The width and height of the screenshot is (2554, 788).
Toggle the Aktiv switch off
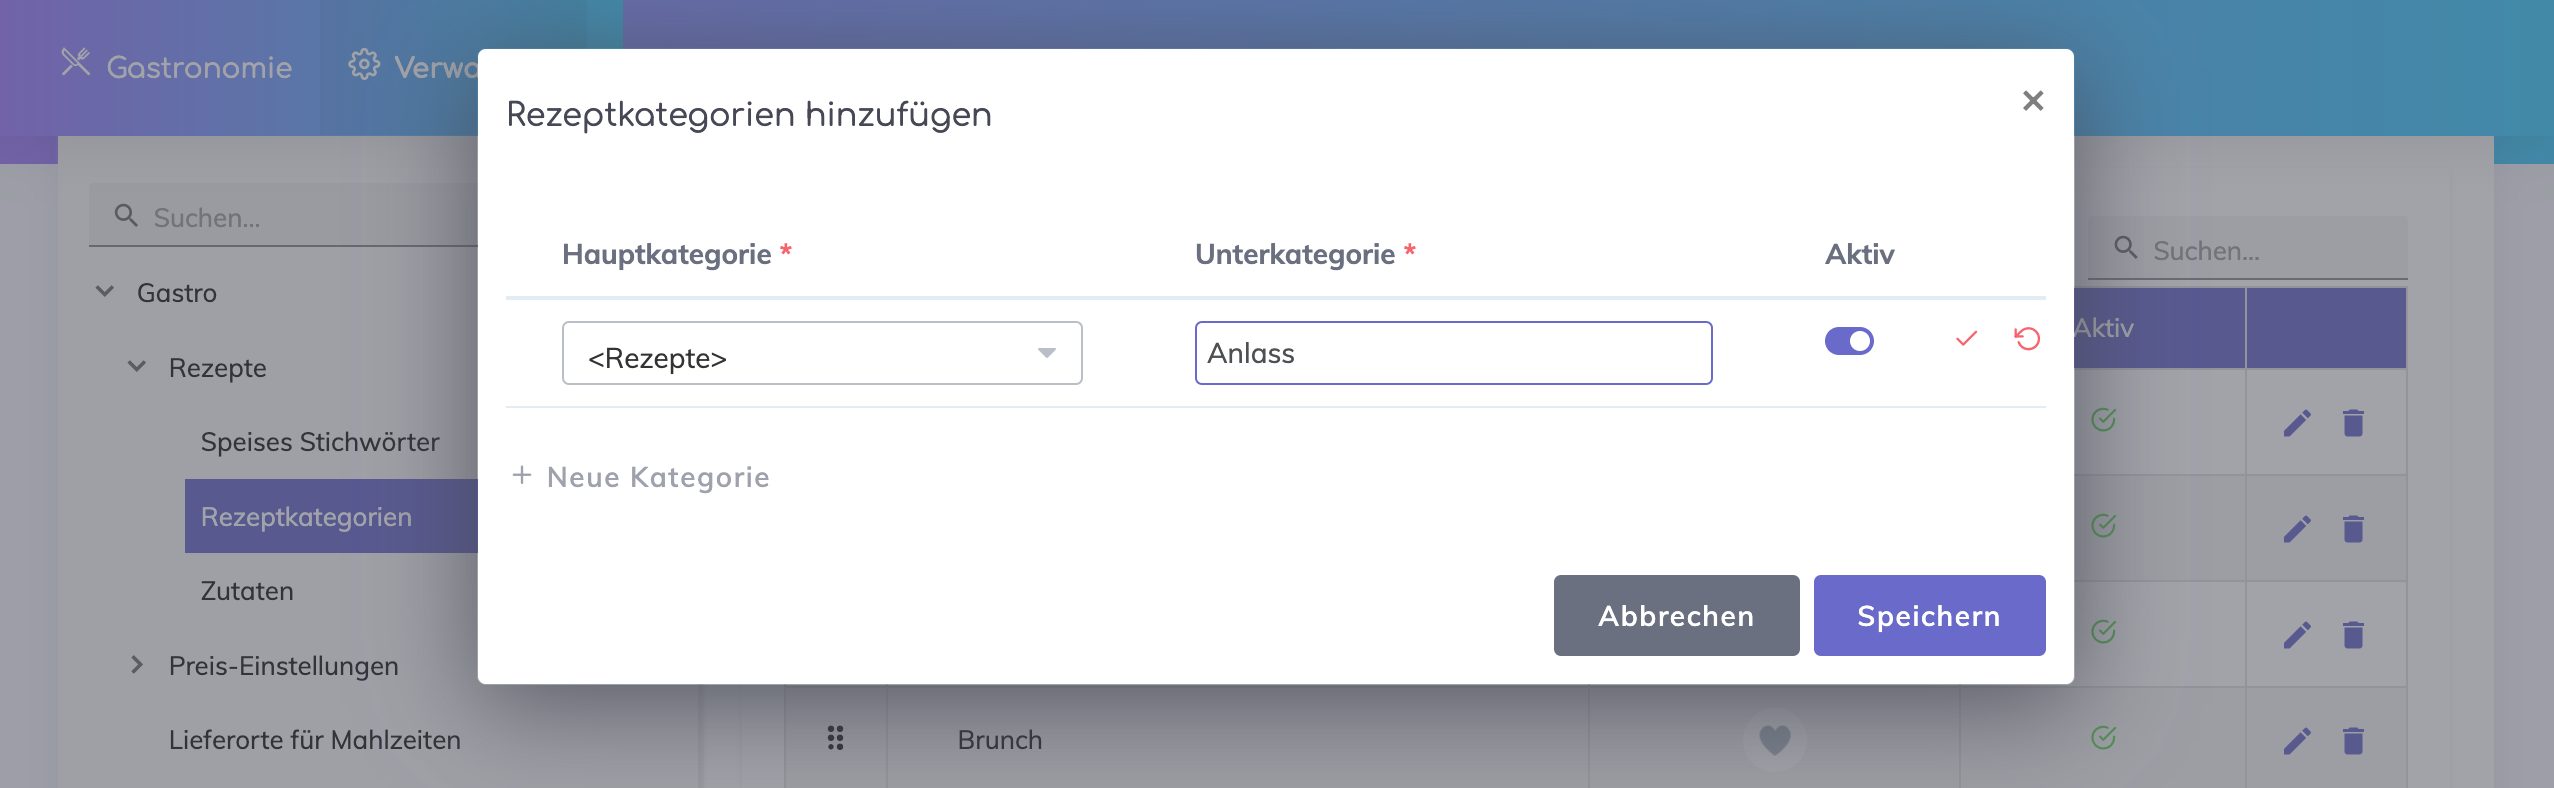[x=1849, y=341]
